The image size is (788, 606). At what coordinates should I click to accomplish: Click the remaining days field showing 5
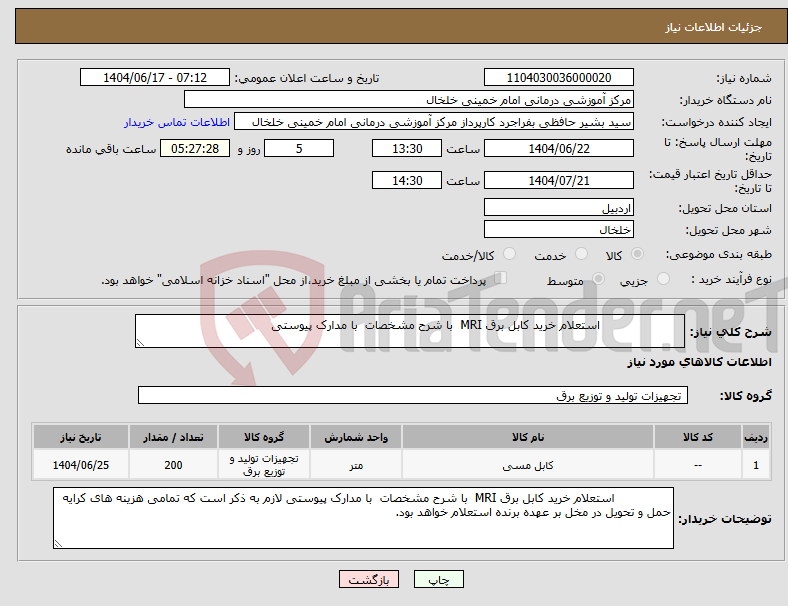299,148
